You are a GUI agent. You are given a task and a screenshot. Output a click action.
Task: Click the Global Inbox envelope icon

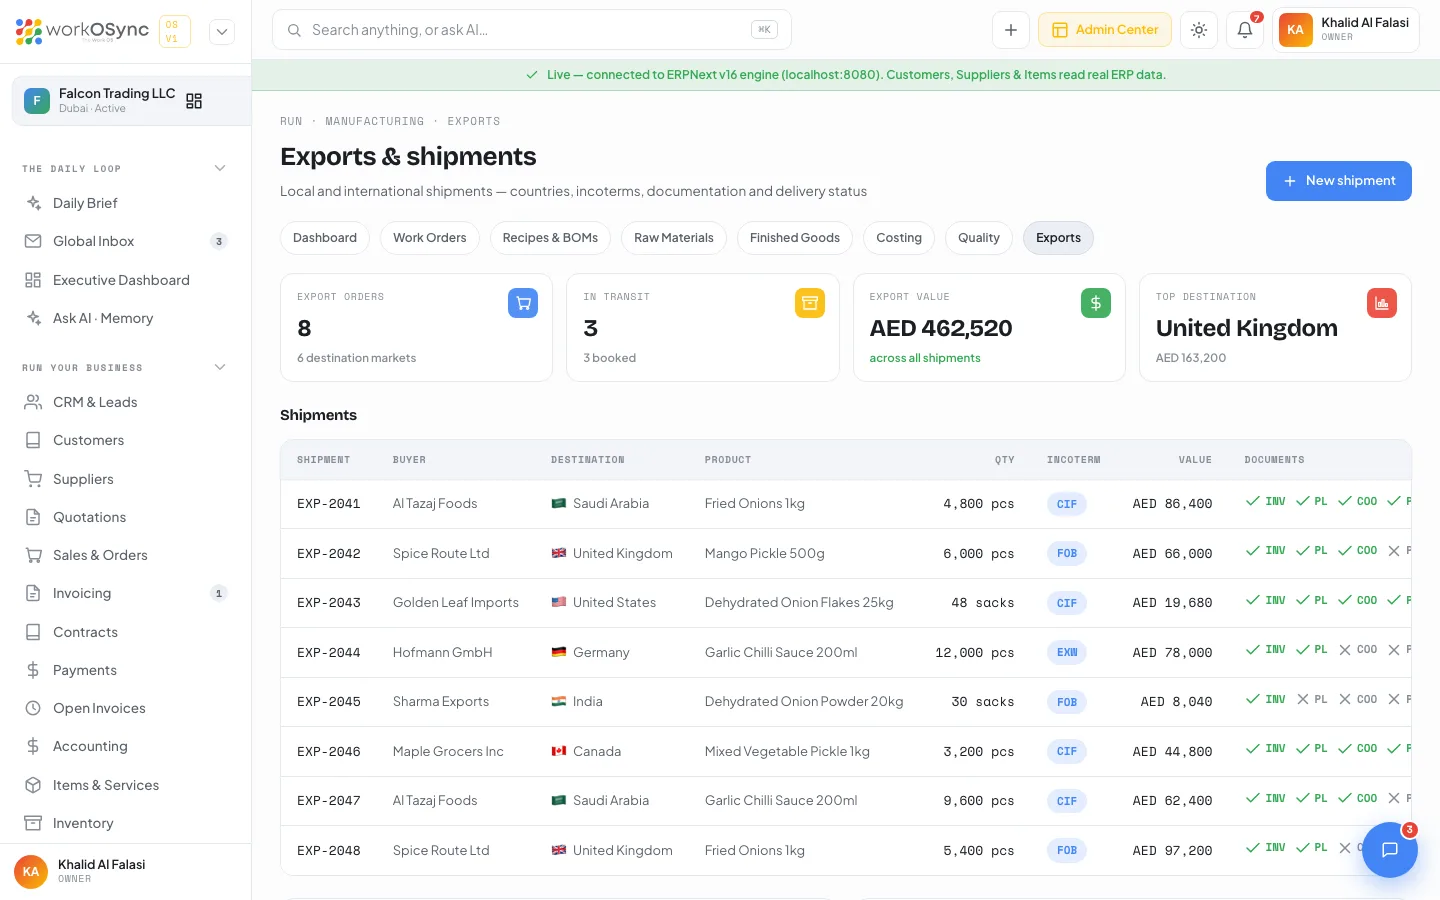coord(33,241)
